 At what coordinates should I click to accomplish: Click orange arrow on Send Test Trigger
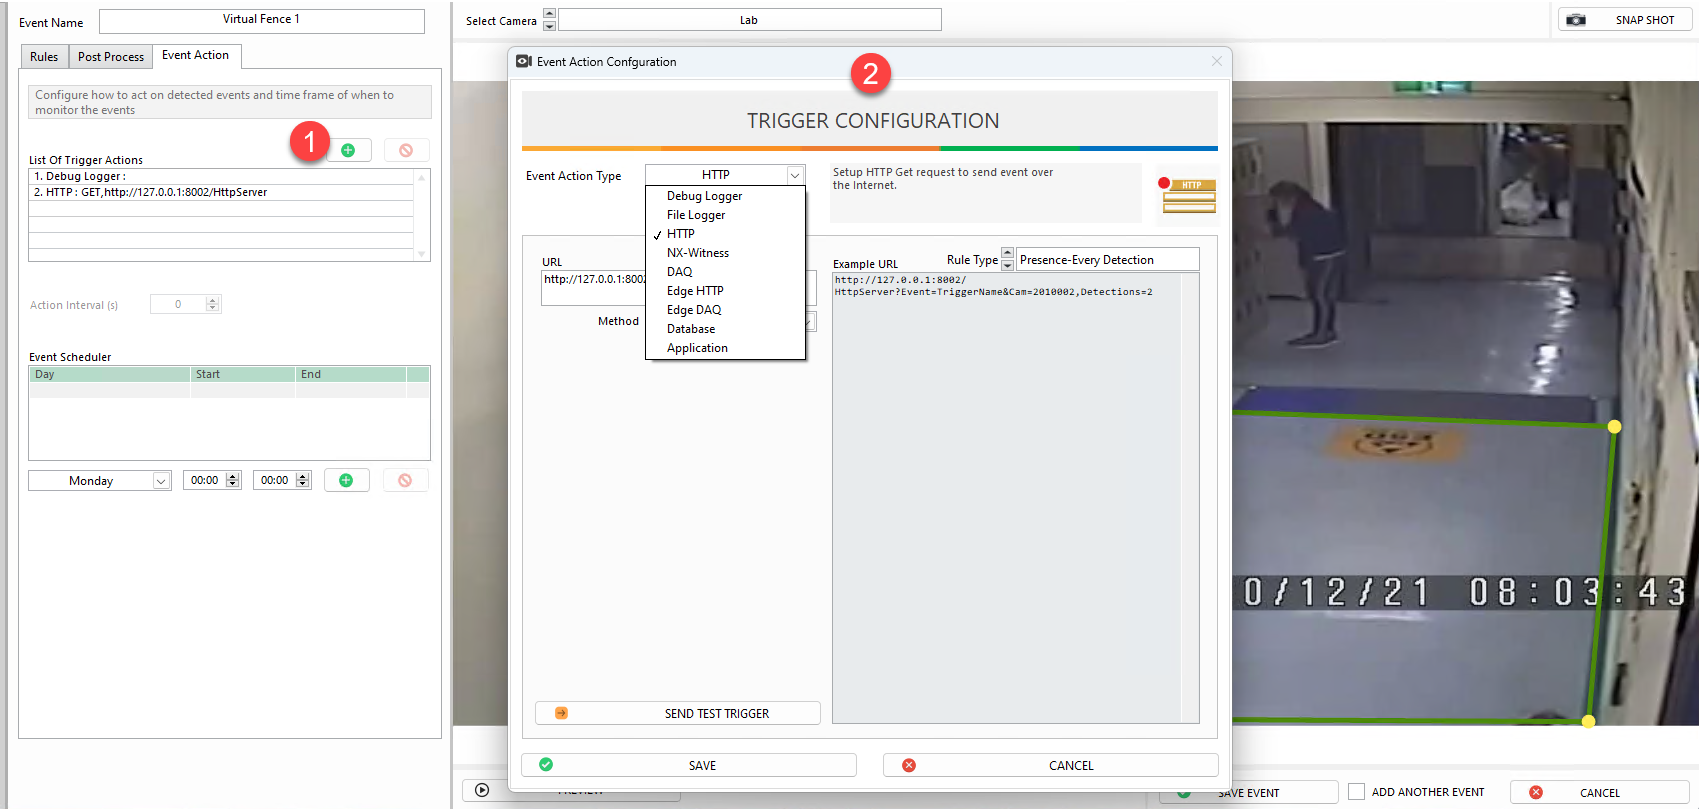[561, 713]
